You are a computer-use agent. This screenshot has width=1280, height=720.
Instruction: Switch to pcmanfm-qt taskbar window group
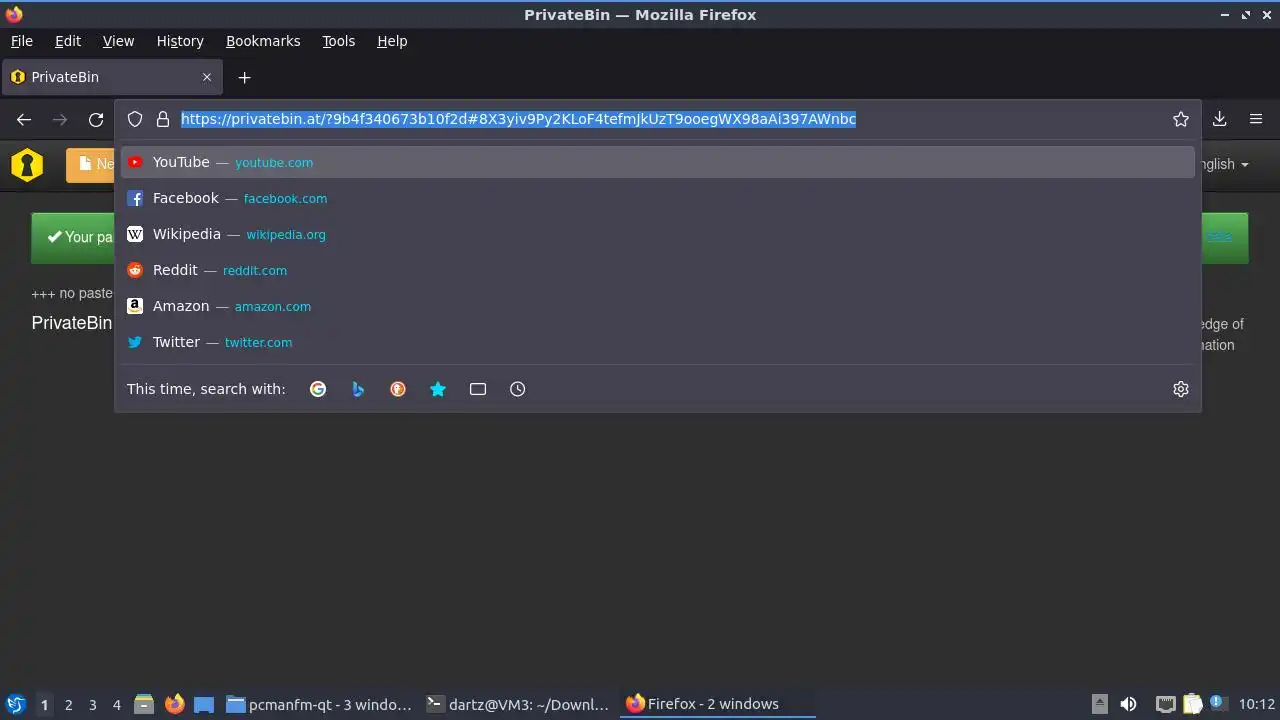click(319, 704)
